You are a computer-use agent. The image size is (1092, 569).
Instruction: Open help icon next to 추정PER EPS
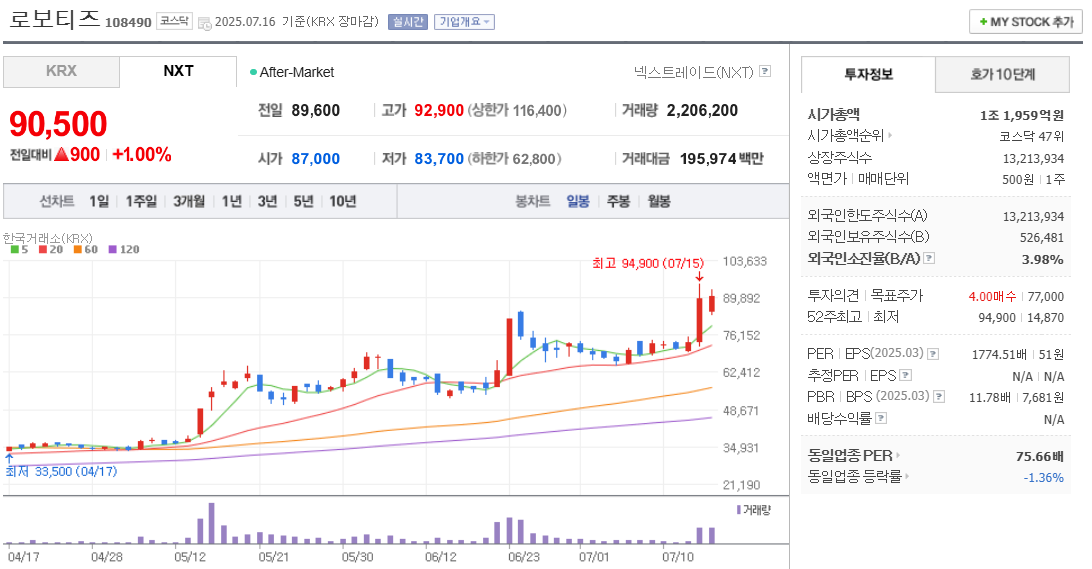(x=905, y=375)
